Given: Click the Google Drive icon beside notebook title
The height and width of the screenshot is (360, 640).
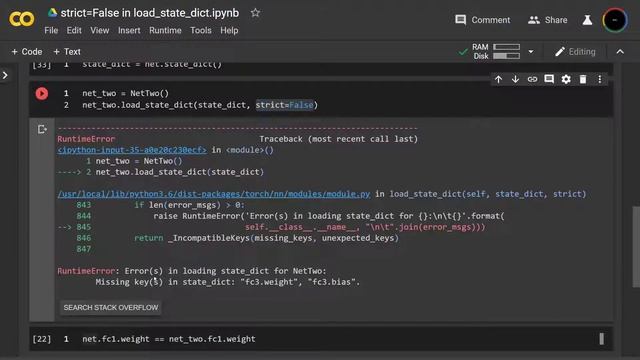Looking at the screenshot, I should click(52, 13).
